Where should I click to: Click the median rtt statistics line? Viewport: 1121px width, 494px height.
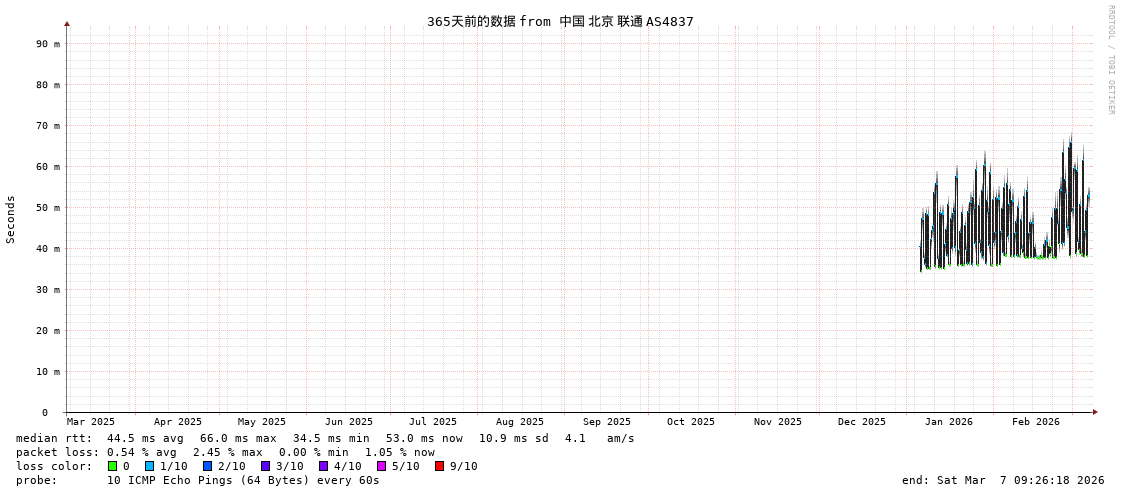coord(325,438)
